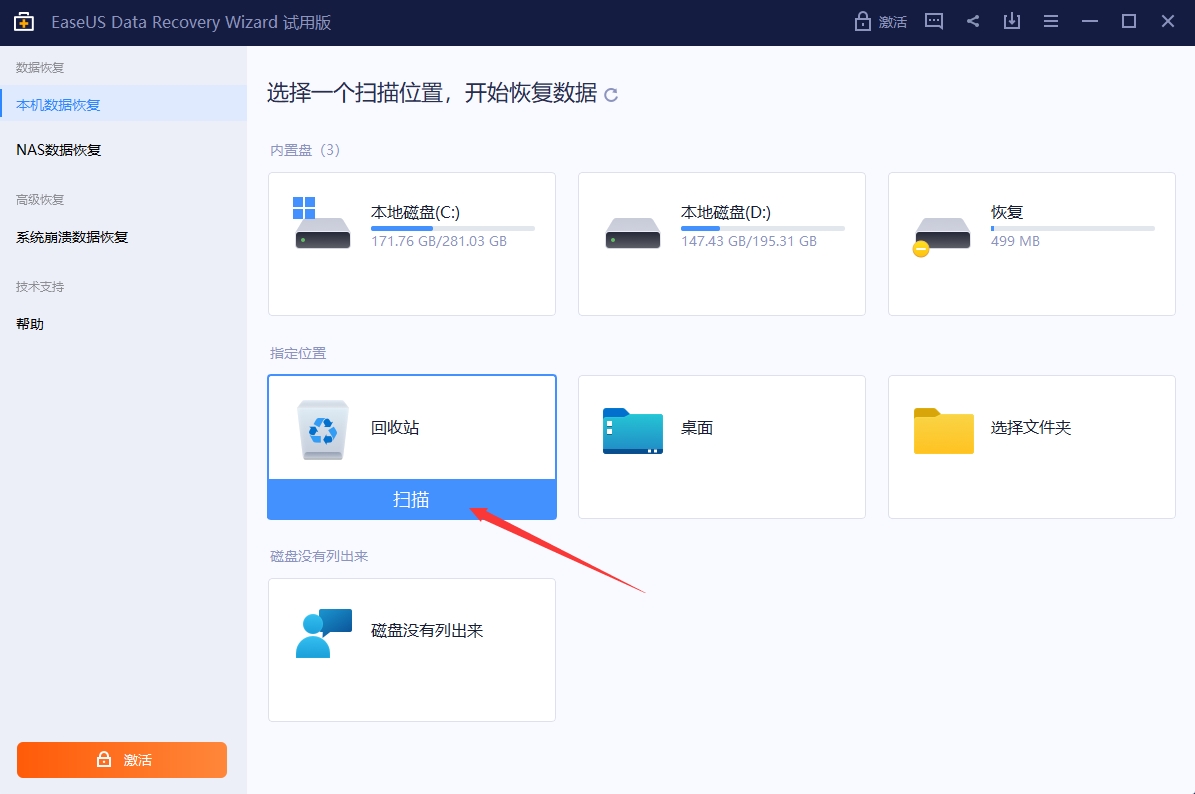Open 系统崩溃数据恢复 in sidebar
This screenshot has height=794, width=1195.
tap(72, 237)
